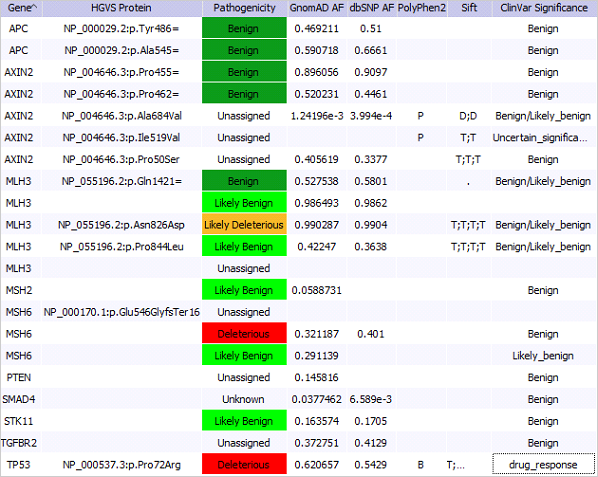Select the ClinVar Significance column header
Viewport: 598px width, 477px height.
[x=544, y=8]
